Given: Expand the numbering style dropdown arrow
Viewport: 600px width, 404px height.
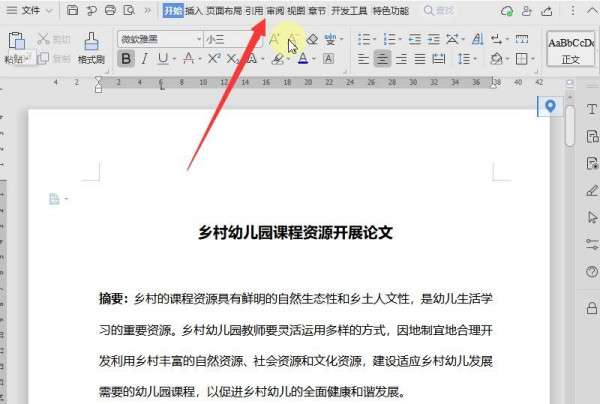Looking at the screenshot, I should click(x=400, y=39).
